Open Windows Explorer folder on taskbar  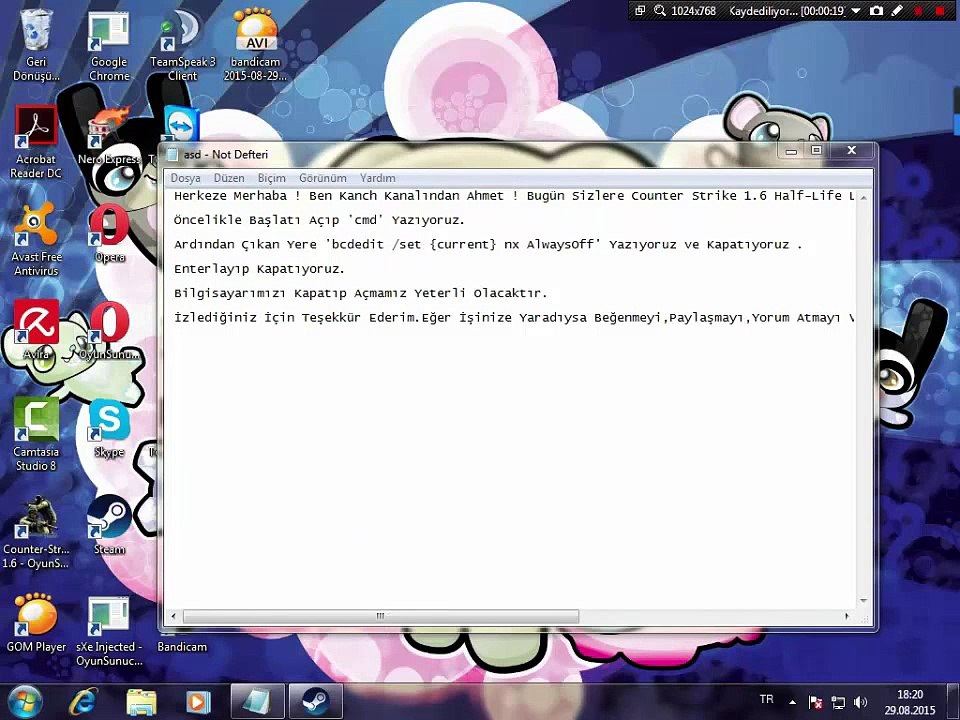[141, 702]
